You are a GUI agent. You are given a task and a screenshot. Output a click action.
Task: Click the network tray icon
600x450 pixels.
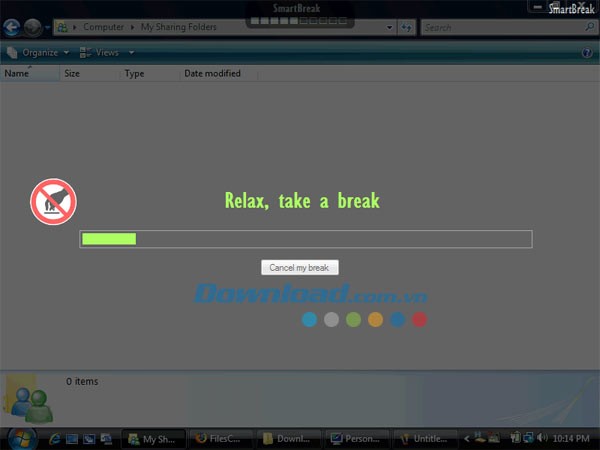click(529, 438)
